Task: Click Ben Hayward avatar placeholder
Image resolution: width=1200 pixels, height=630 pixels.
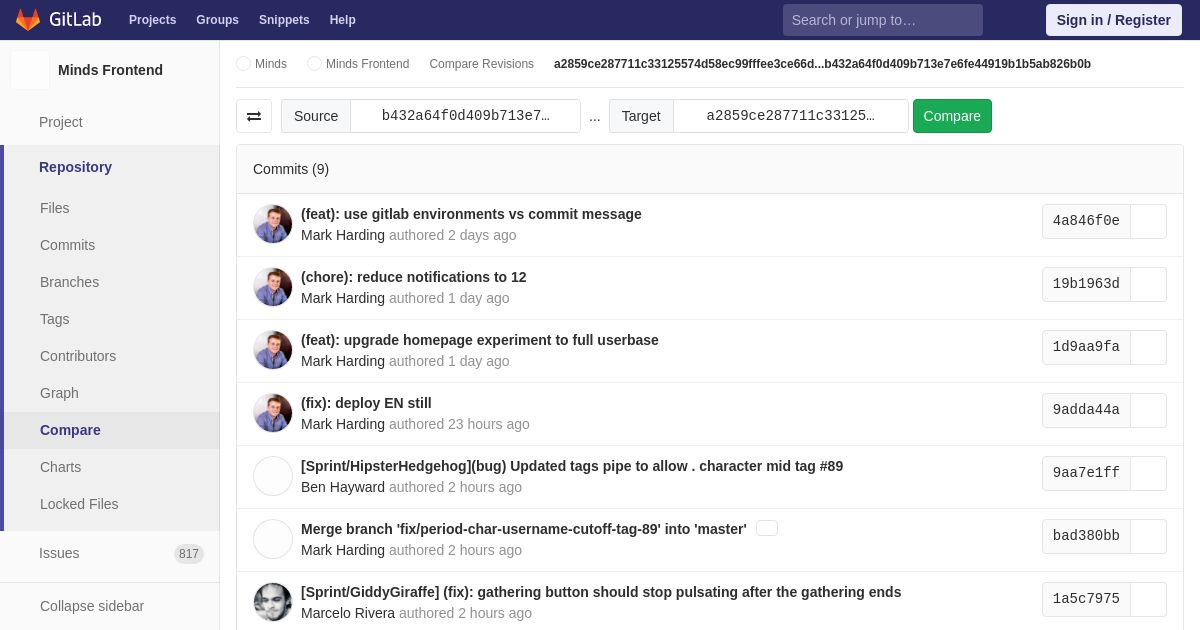Action: click(273, 476)
